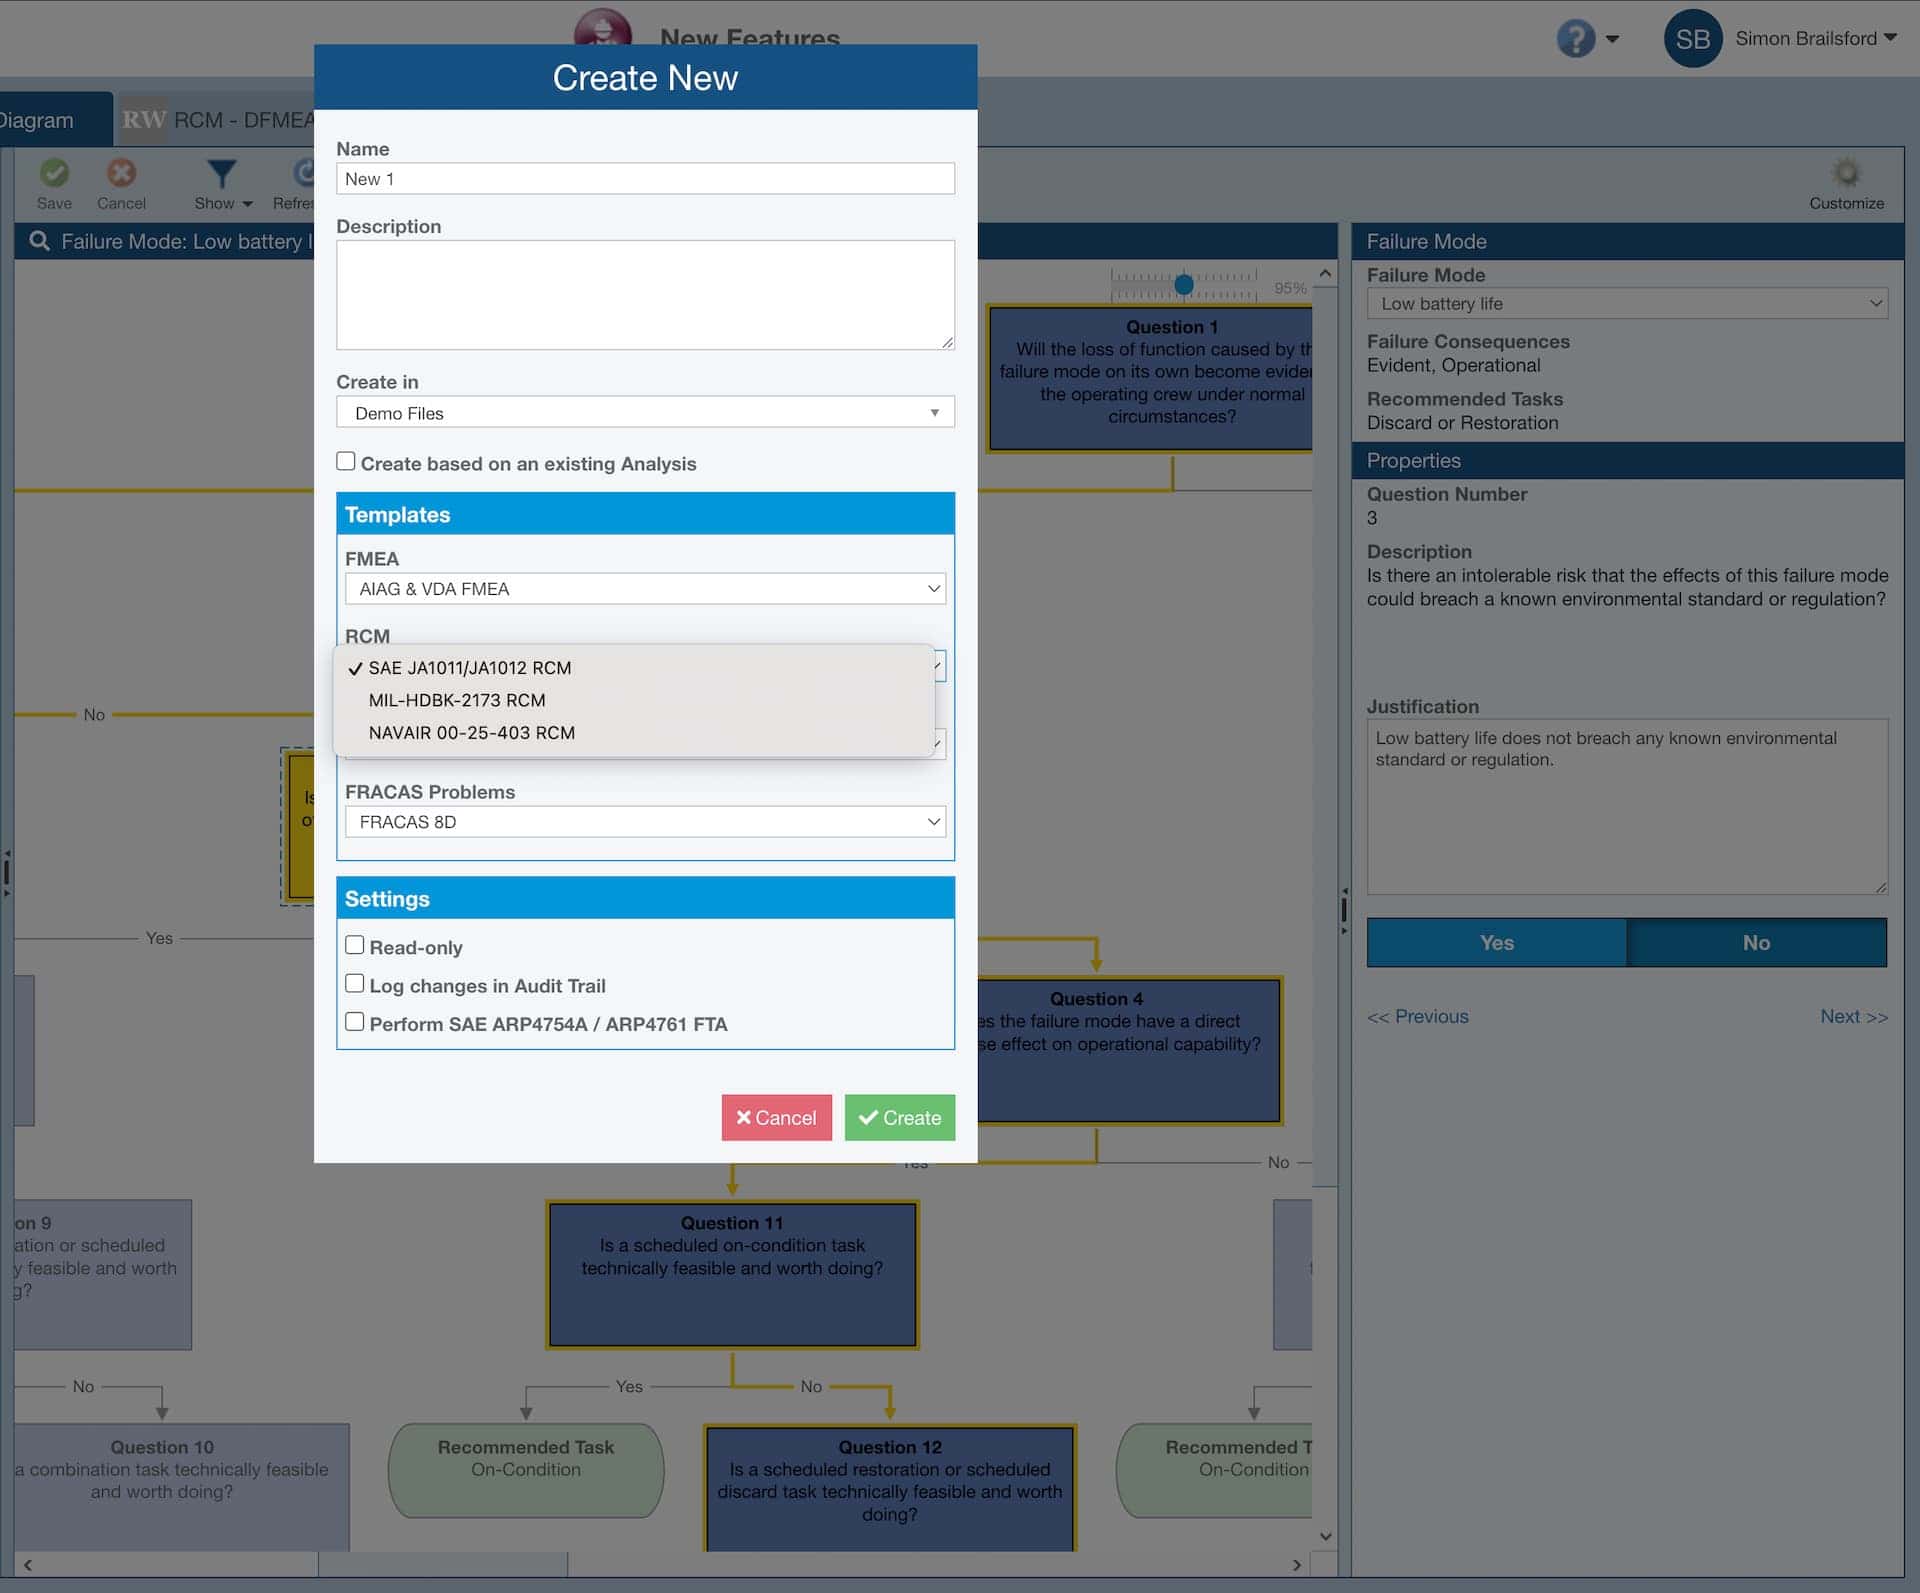Select MIL-HDBK-2173 RCM from the list
The image size is (1920, 1593).
tap(456, 700)
